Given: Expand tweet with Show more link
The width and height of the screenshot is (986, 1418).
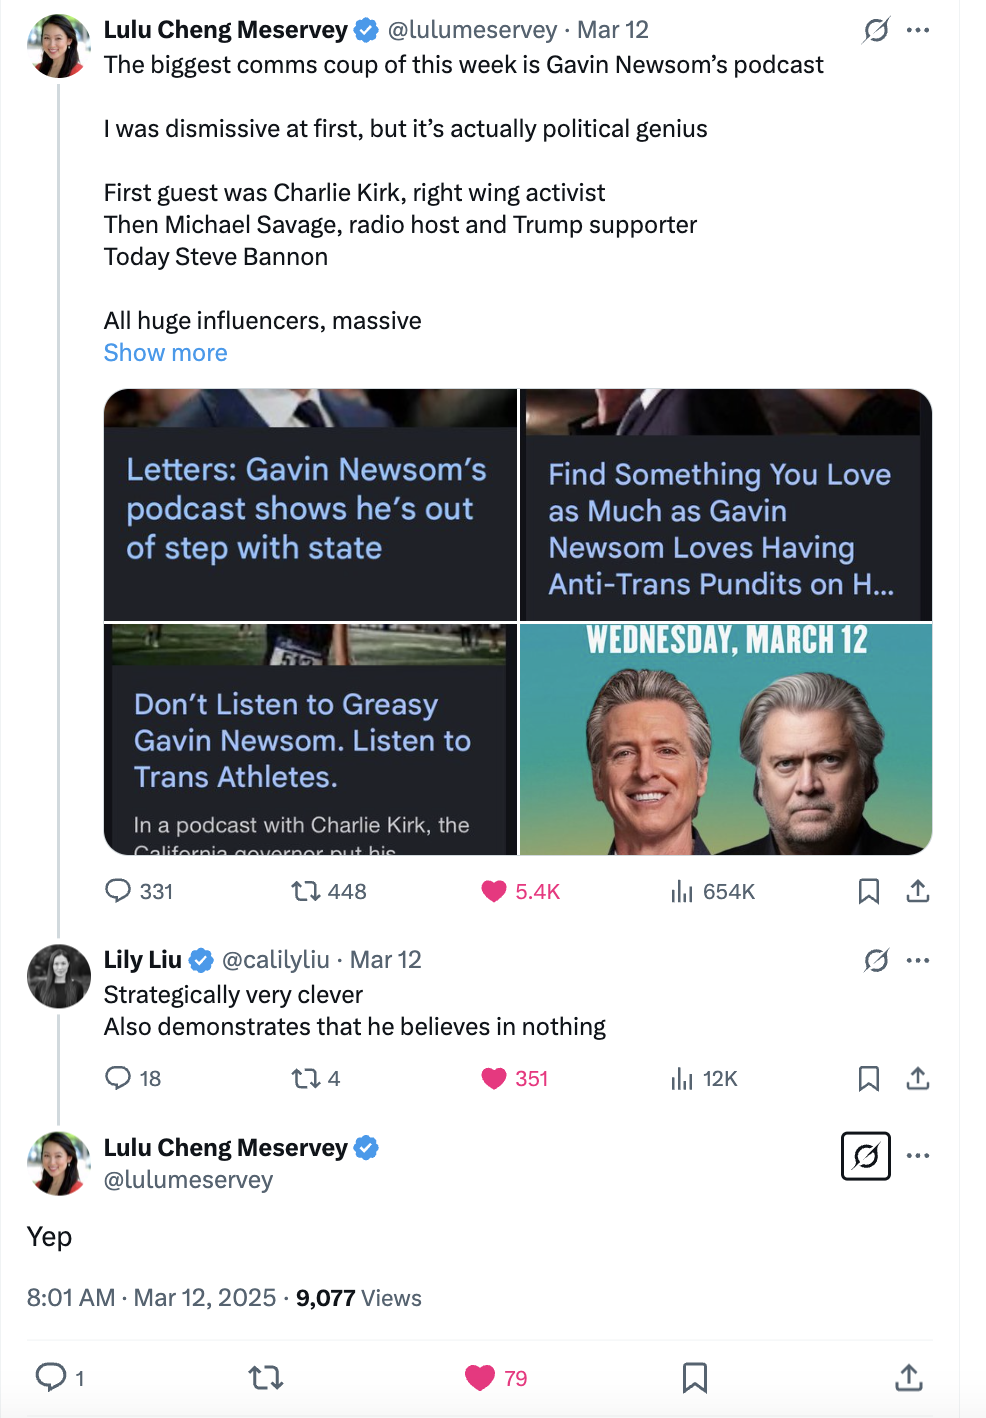Looking at the screenshot, I should coord(166,353).
